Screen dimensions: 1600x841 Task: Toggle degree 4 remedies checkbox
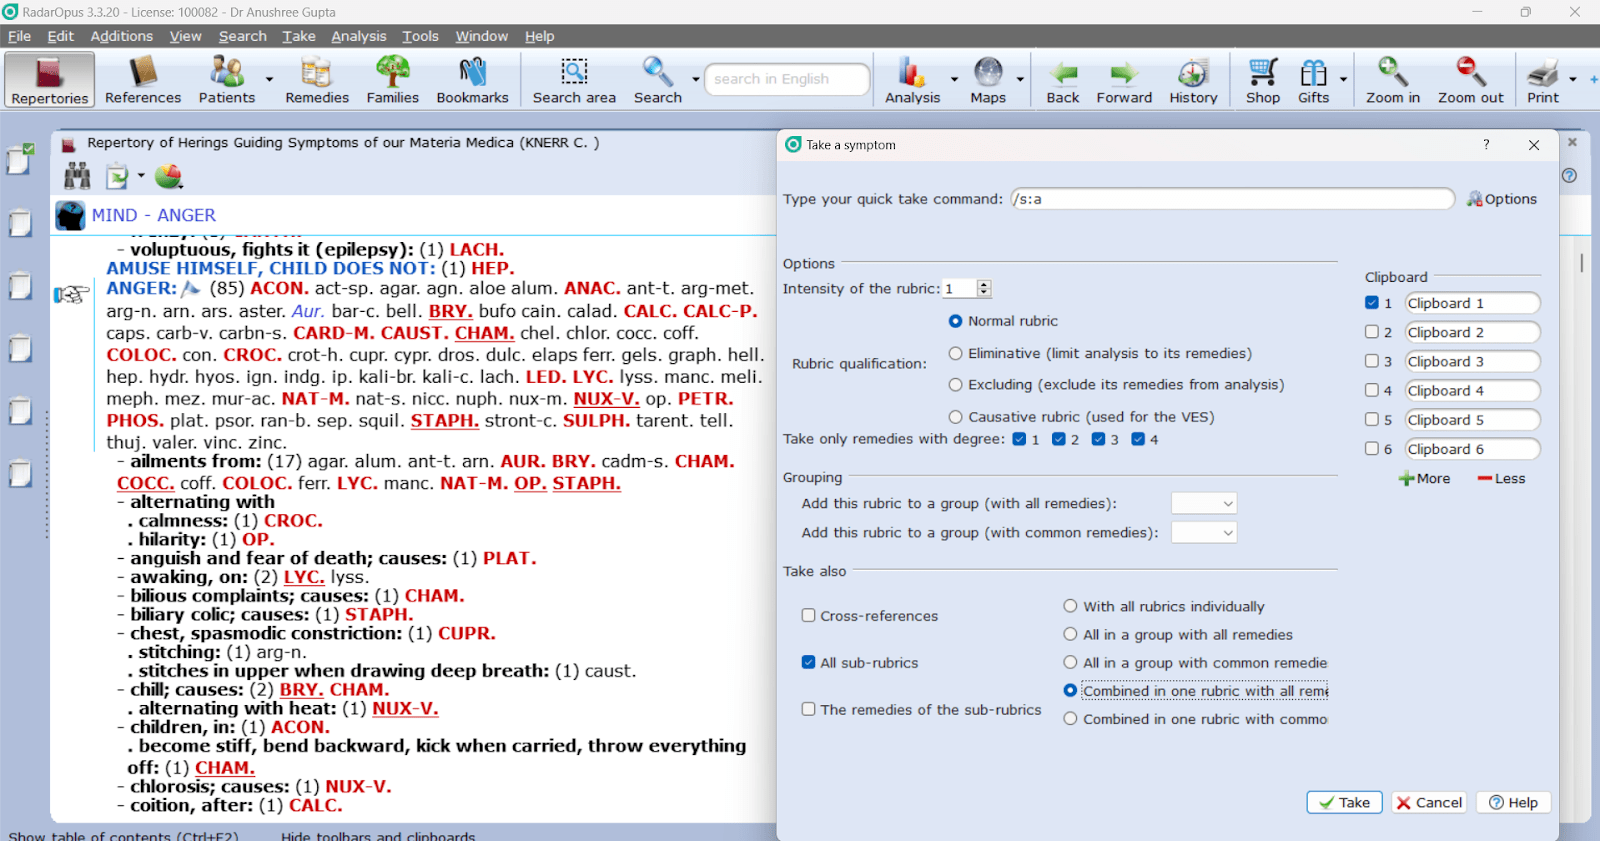click(1138, 439)
